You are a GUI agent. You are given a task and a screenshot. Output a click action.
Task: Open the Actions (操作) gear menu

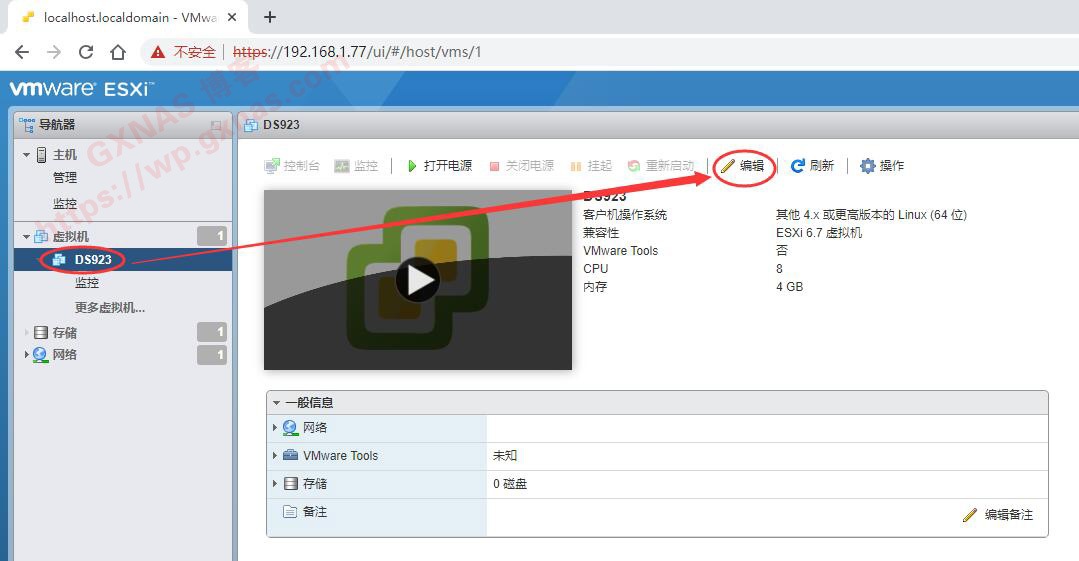coord(881,166)
